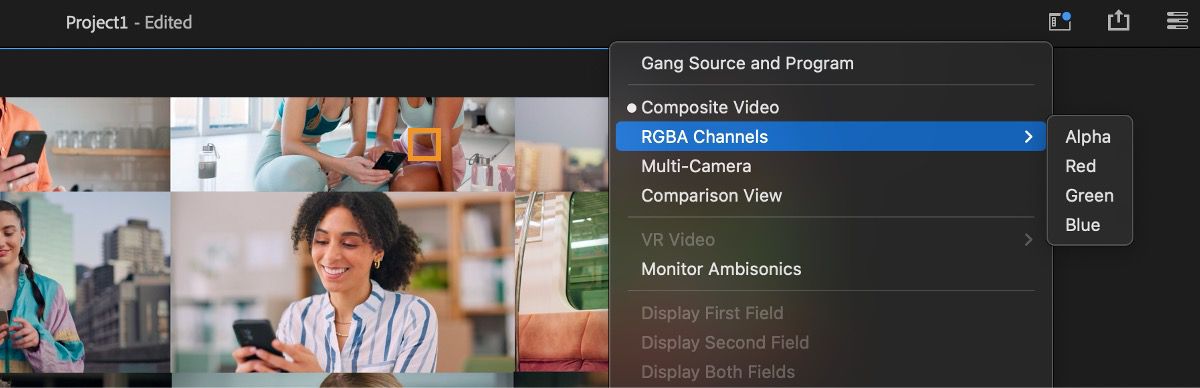Select the Alpha channel
1200x388 pixels.
(x=1089, y=137)
